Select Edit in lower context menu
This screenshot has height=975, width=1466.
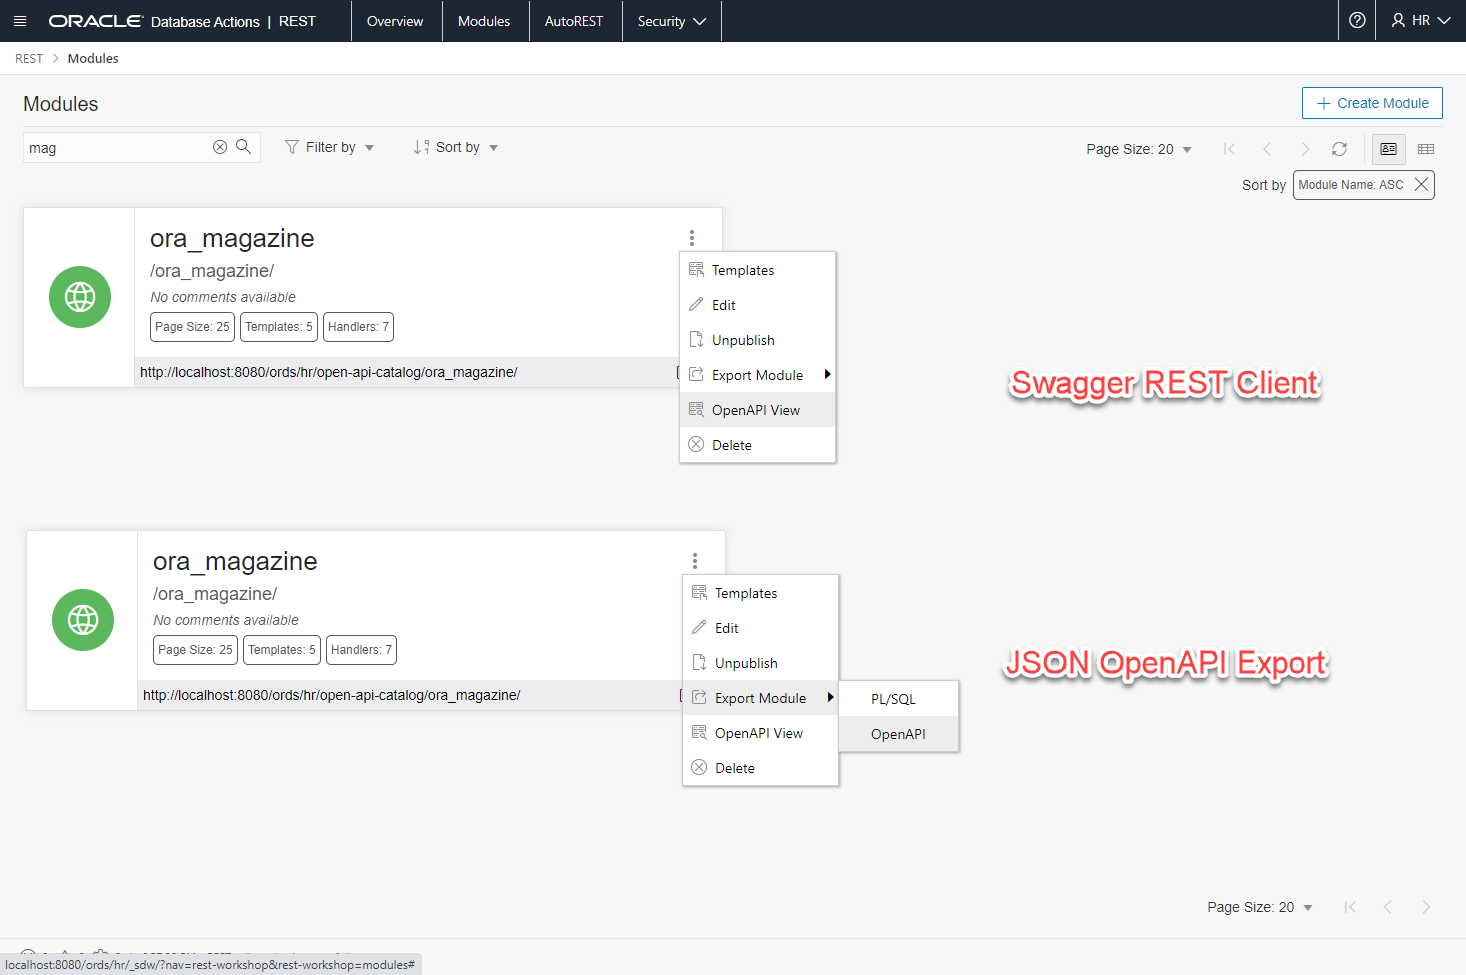[x=761, y=628]
